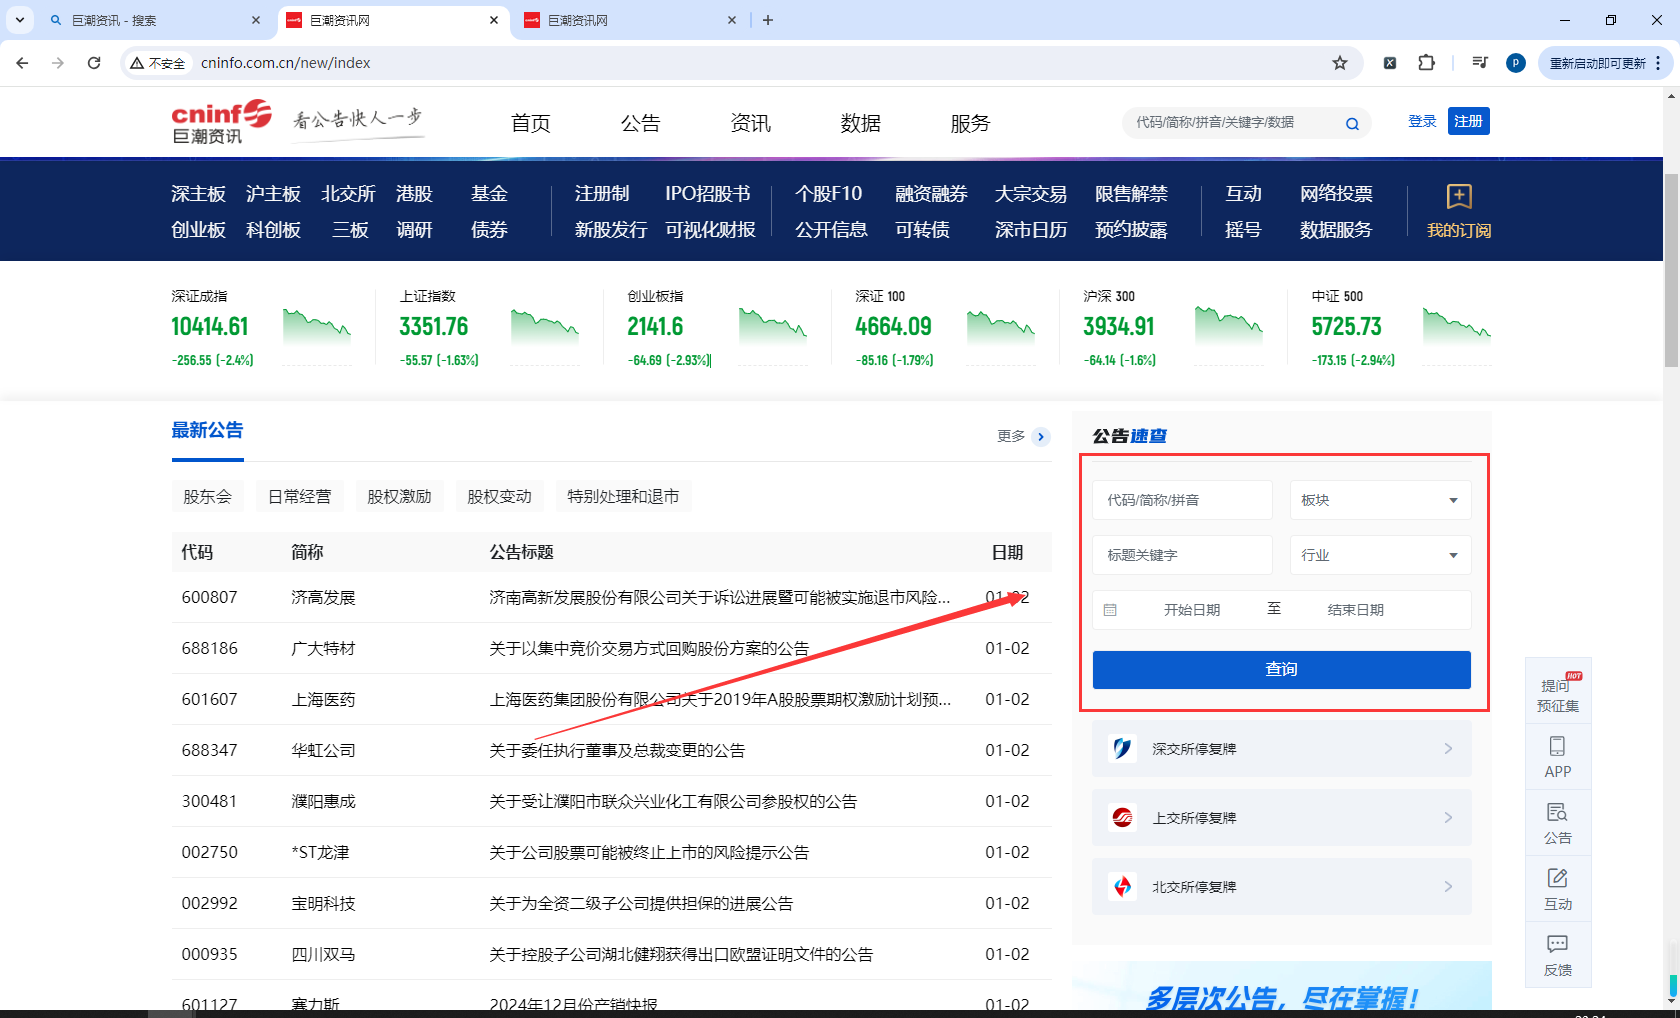Select the 首页 main menu item

pyautogui.click(x=531, y=123)
